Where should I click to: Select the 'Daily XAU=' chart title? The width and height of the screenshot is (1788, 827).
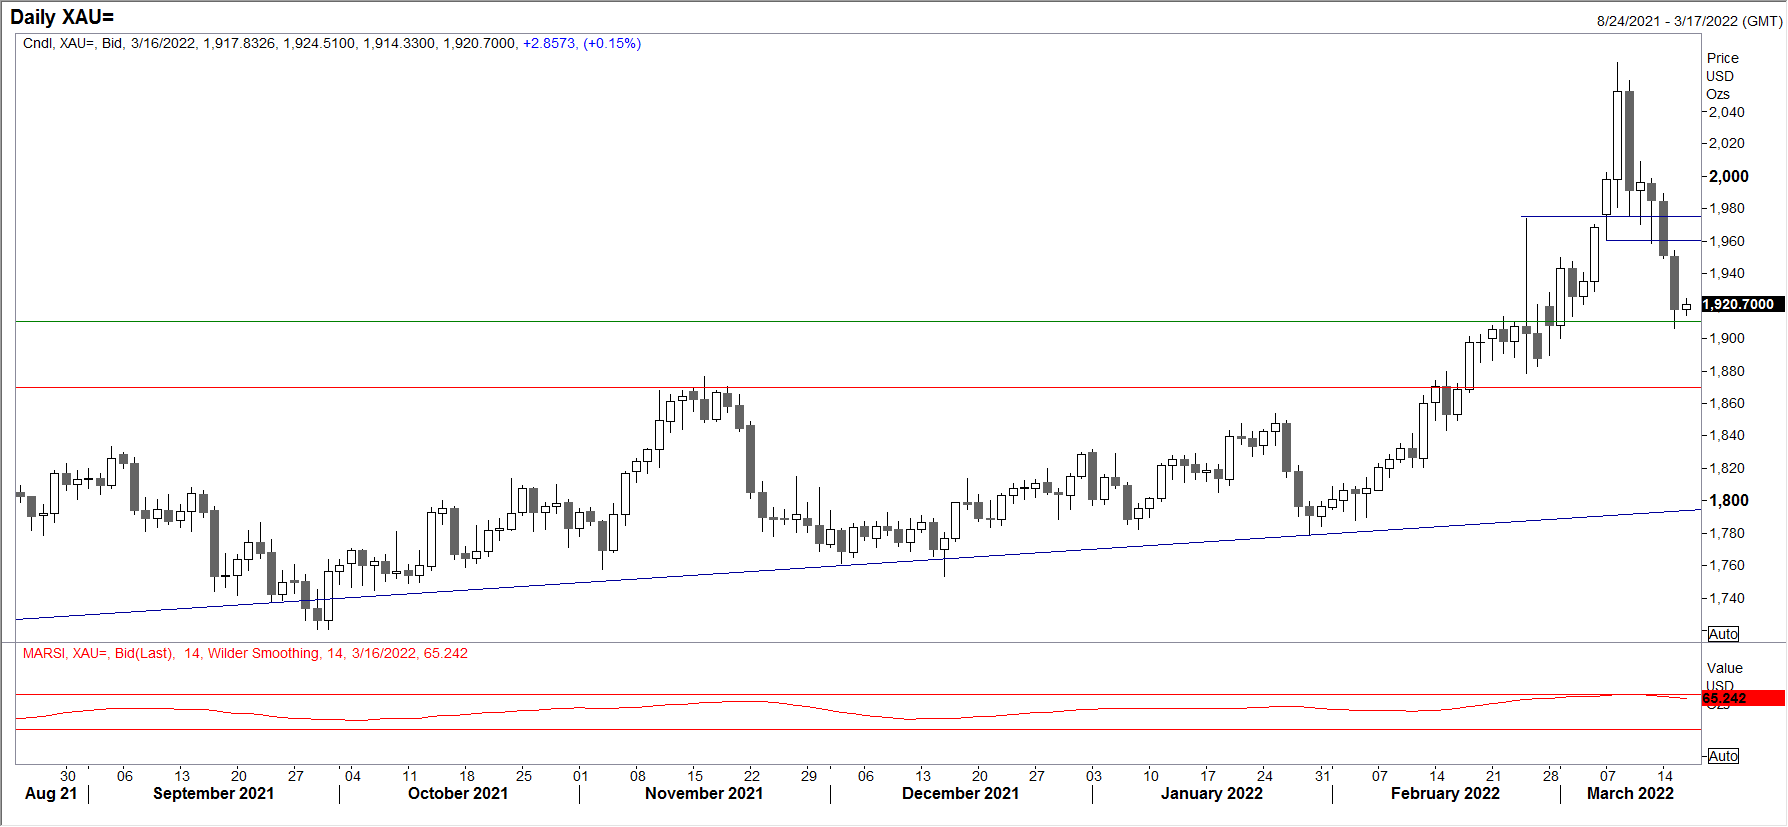click(x=62, y=17)
